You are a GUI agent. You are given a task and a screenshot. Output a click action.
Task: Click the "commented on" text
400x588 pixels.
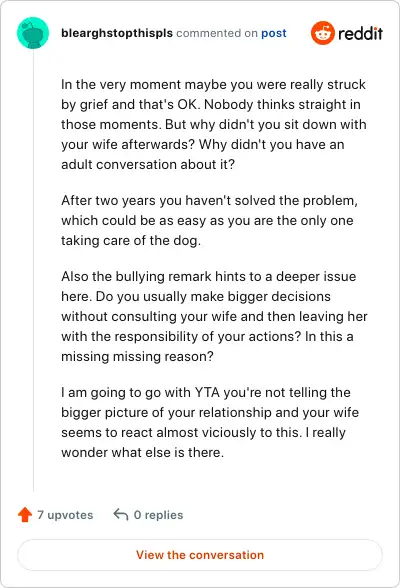[217, 33]
